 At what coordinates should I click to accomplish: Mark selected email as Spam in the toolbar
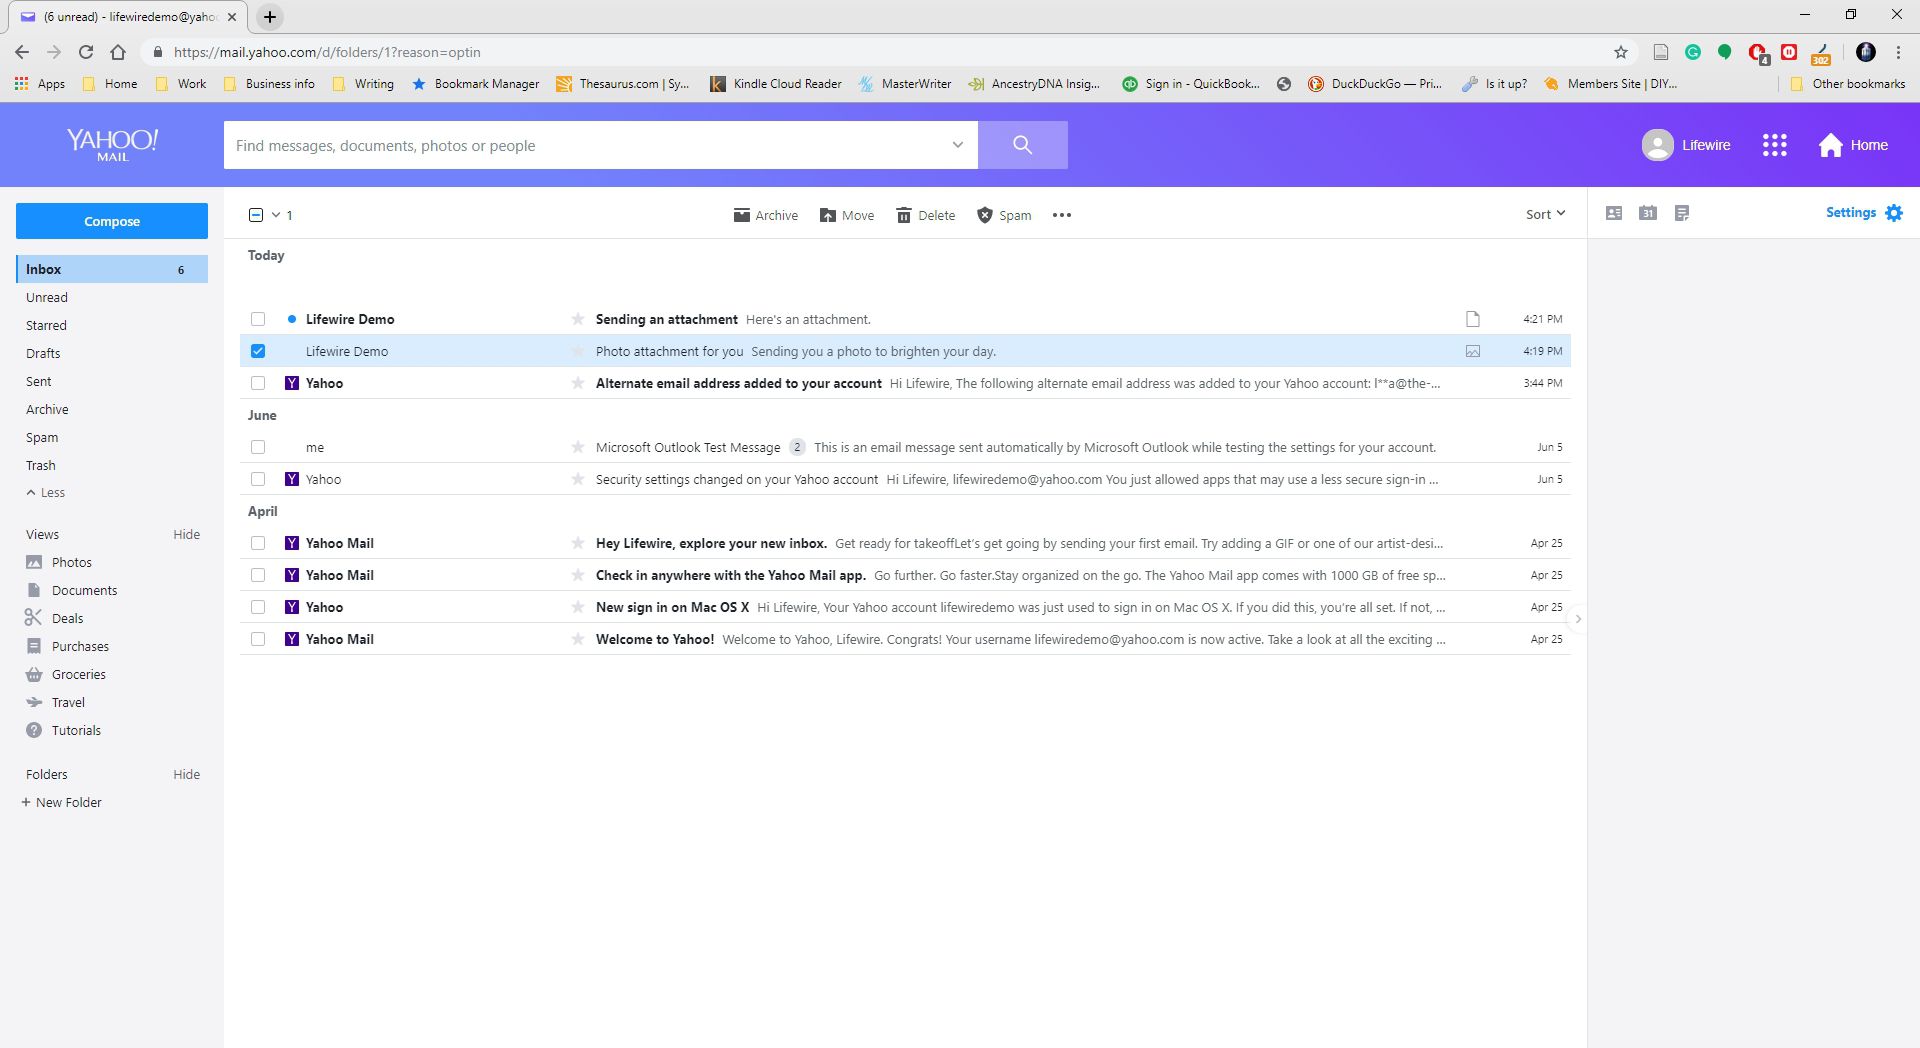(x=1003, y=215)
